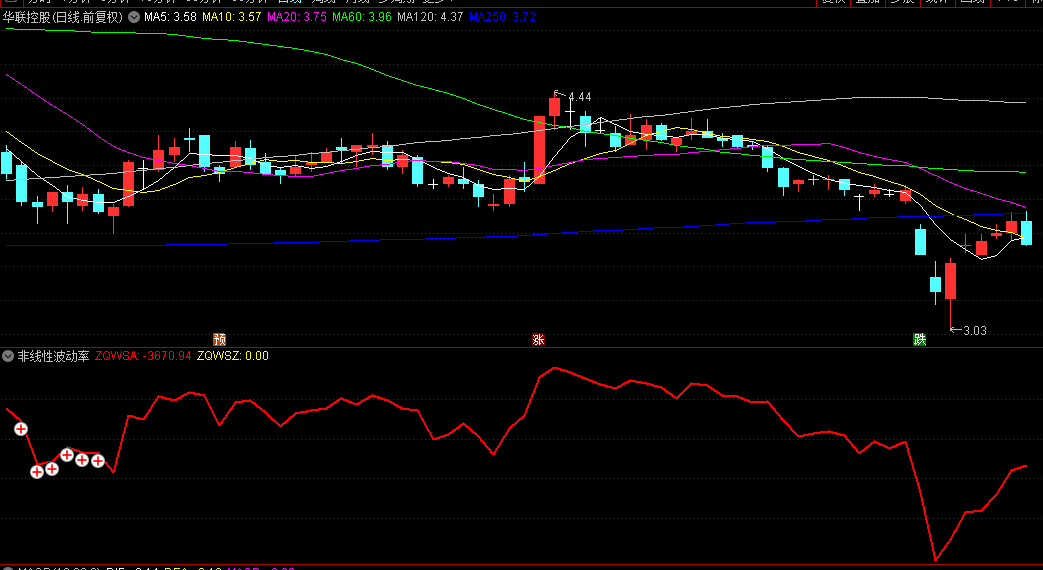This screenshot has width=1043, height=570.
Task: Click the lowest plus signal marker on the volatility line
Action: point(37,472)
